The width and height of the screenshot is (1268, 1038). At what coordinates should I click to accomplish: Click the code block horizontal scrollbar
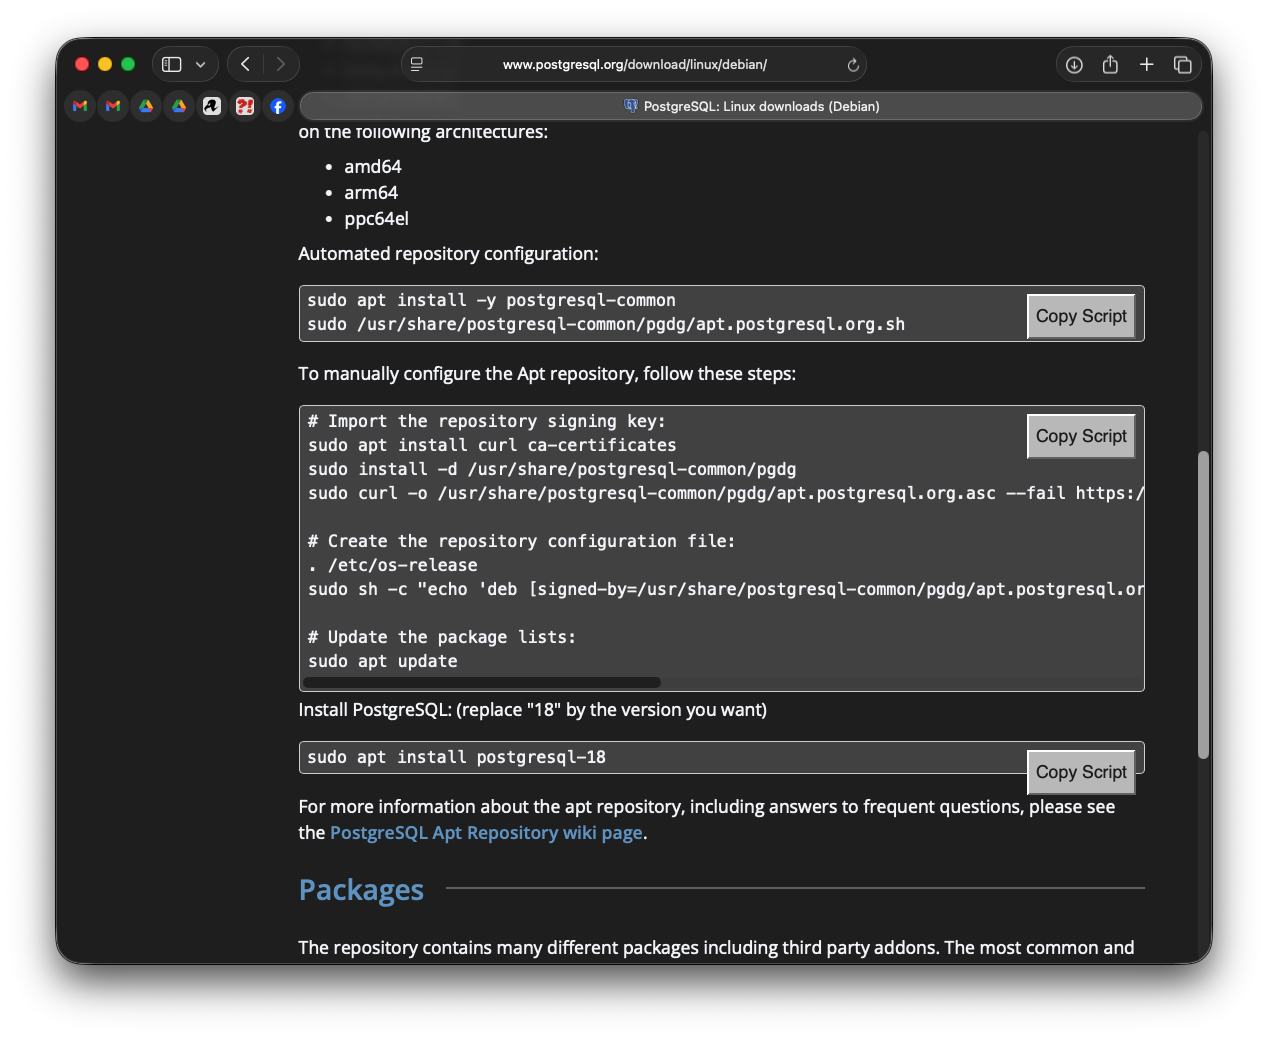(x=481, y=683)
